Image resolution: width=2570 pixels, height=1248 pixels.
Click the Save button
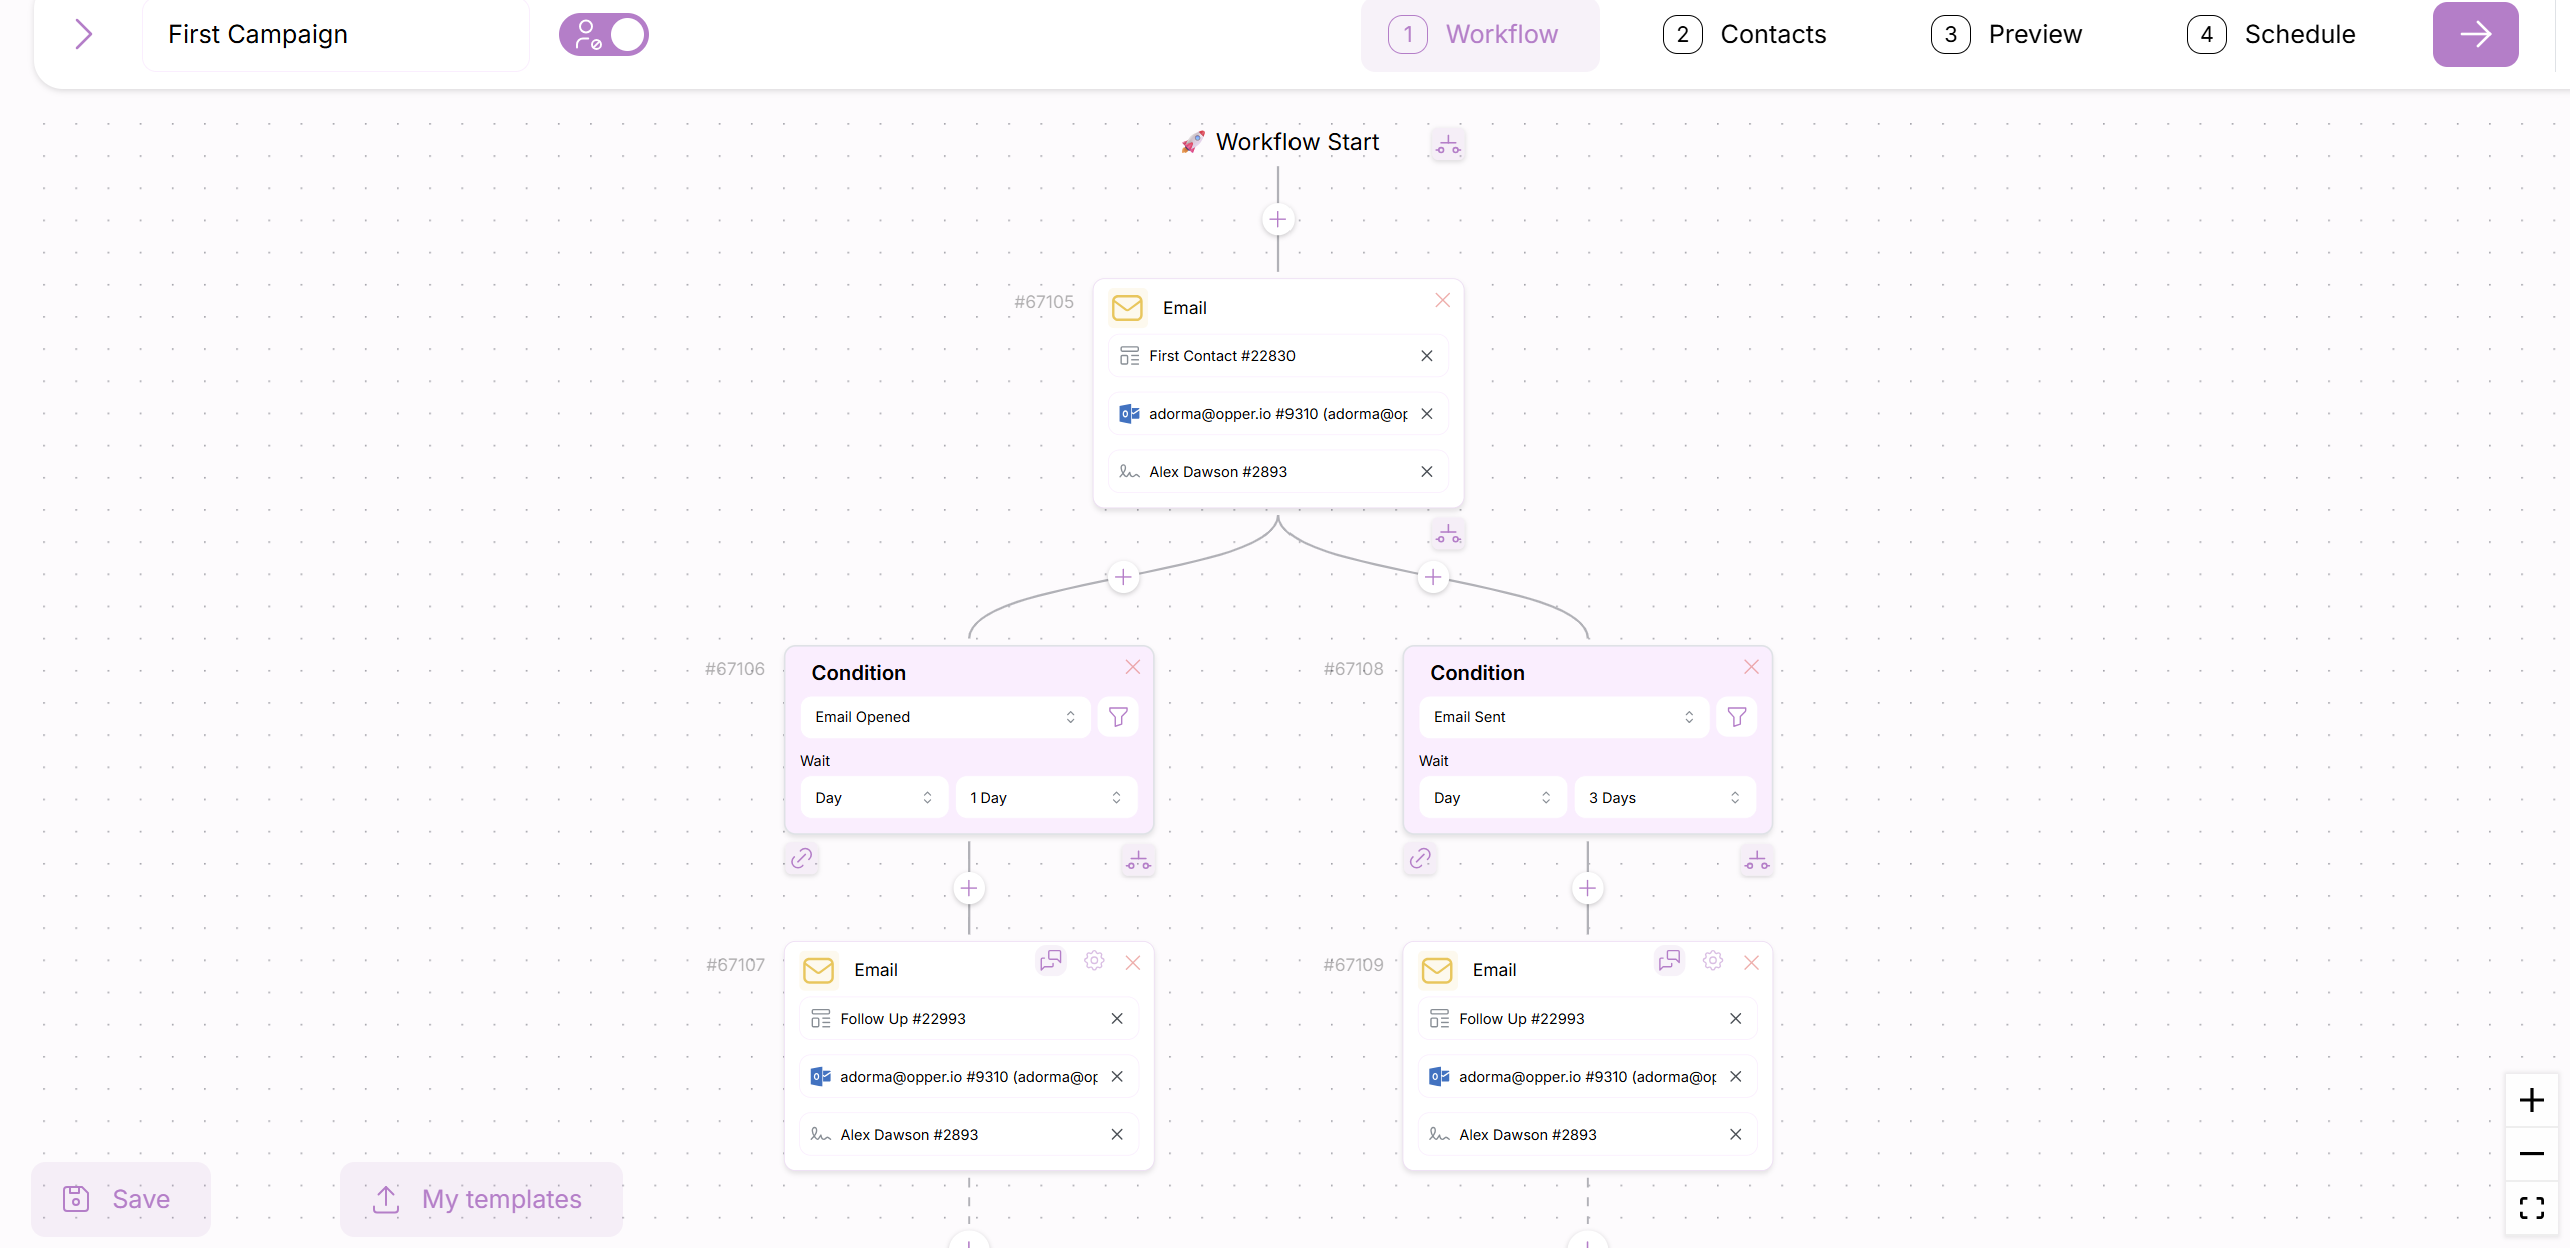[x=119, y=1199]
